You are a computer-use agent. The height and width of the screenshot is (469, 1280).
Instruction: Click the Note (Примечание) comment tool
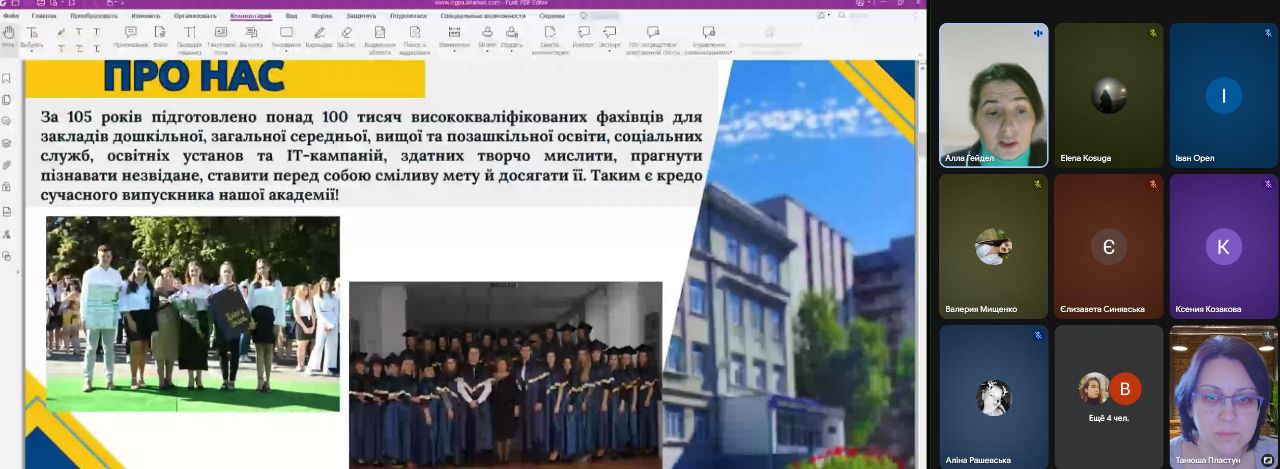pos(130,37)
